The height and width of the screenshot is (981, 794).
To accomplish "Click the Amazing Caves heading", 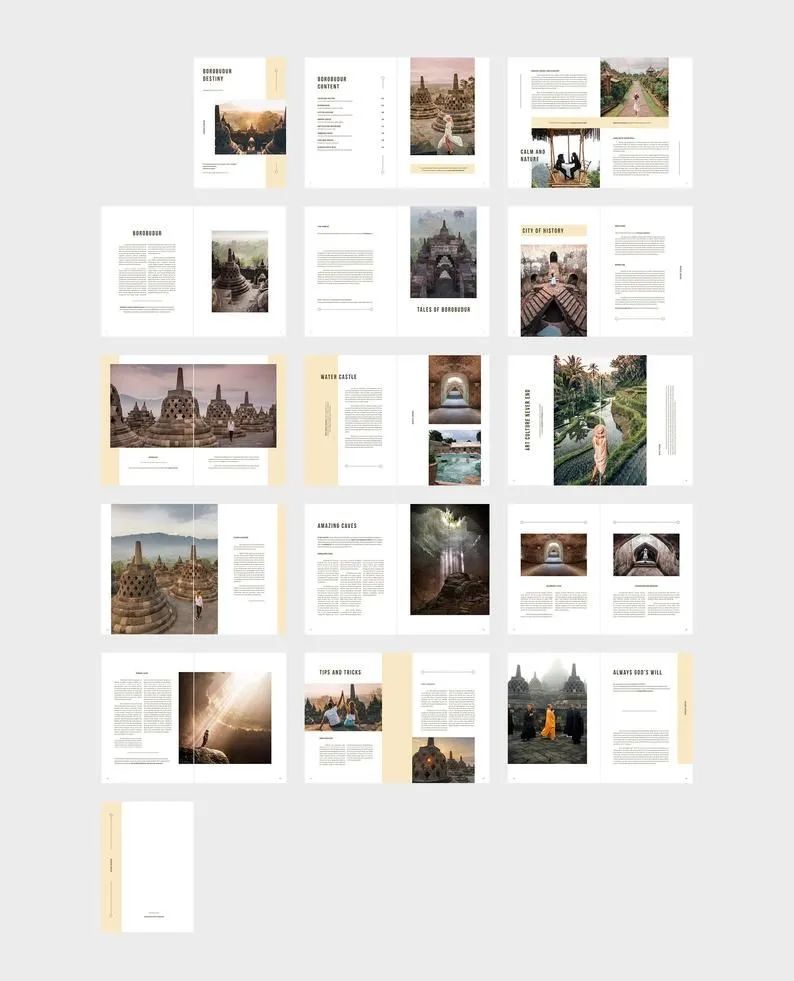I will coord(337,526).
